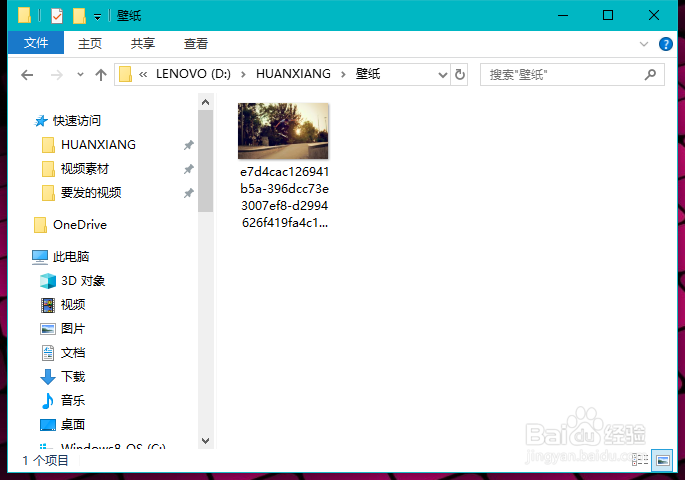Viewport: 685px width, 480px height.
Task: Expand chevron after LENOVO (D:) in path
Action: click(243, 75)
